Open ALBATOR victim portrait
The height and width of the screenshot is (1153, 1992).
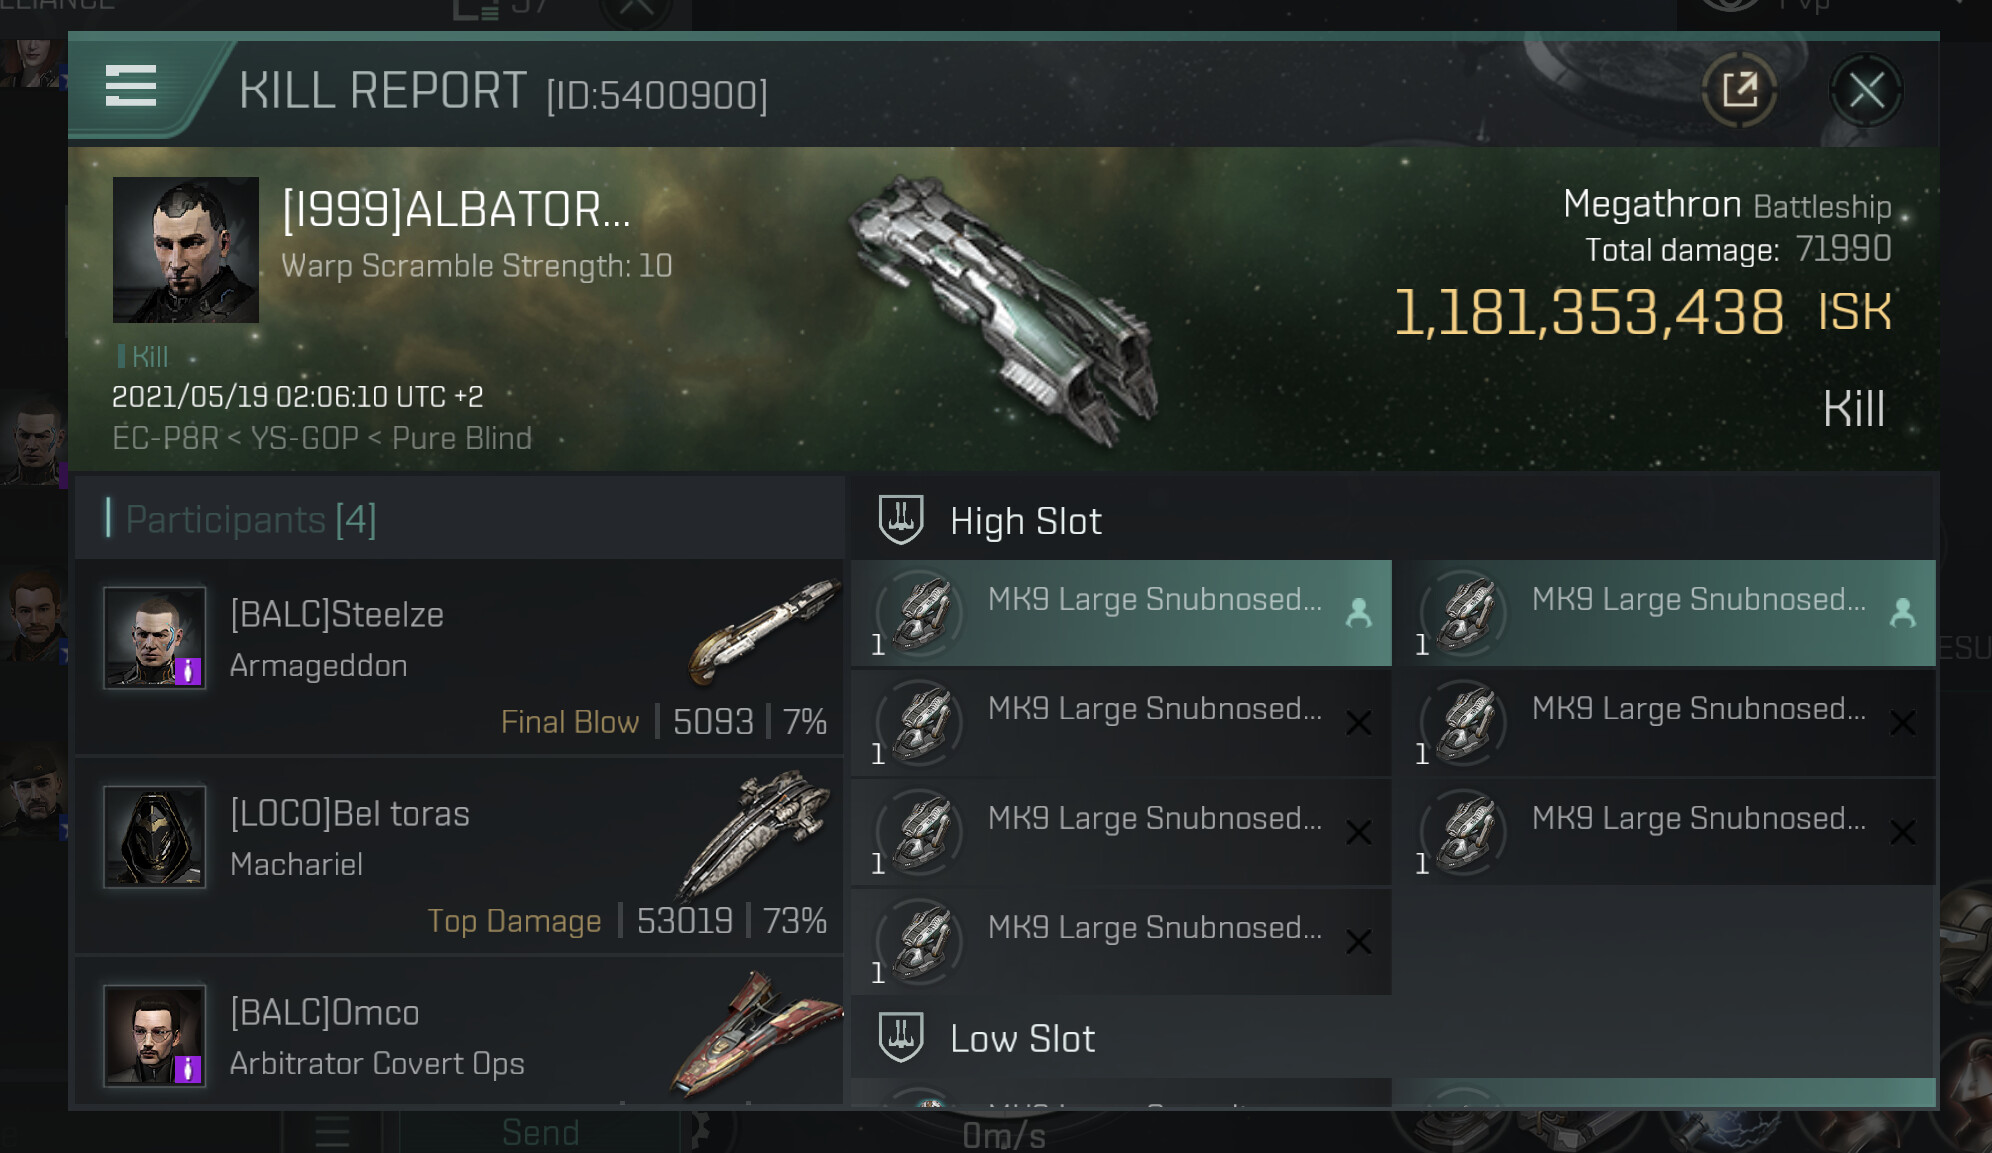186,250
